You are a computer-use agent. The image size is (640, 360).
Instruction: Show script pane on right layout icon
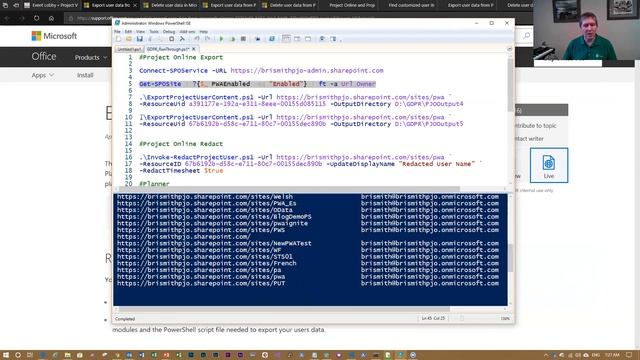[297, 39]
